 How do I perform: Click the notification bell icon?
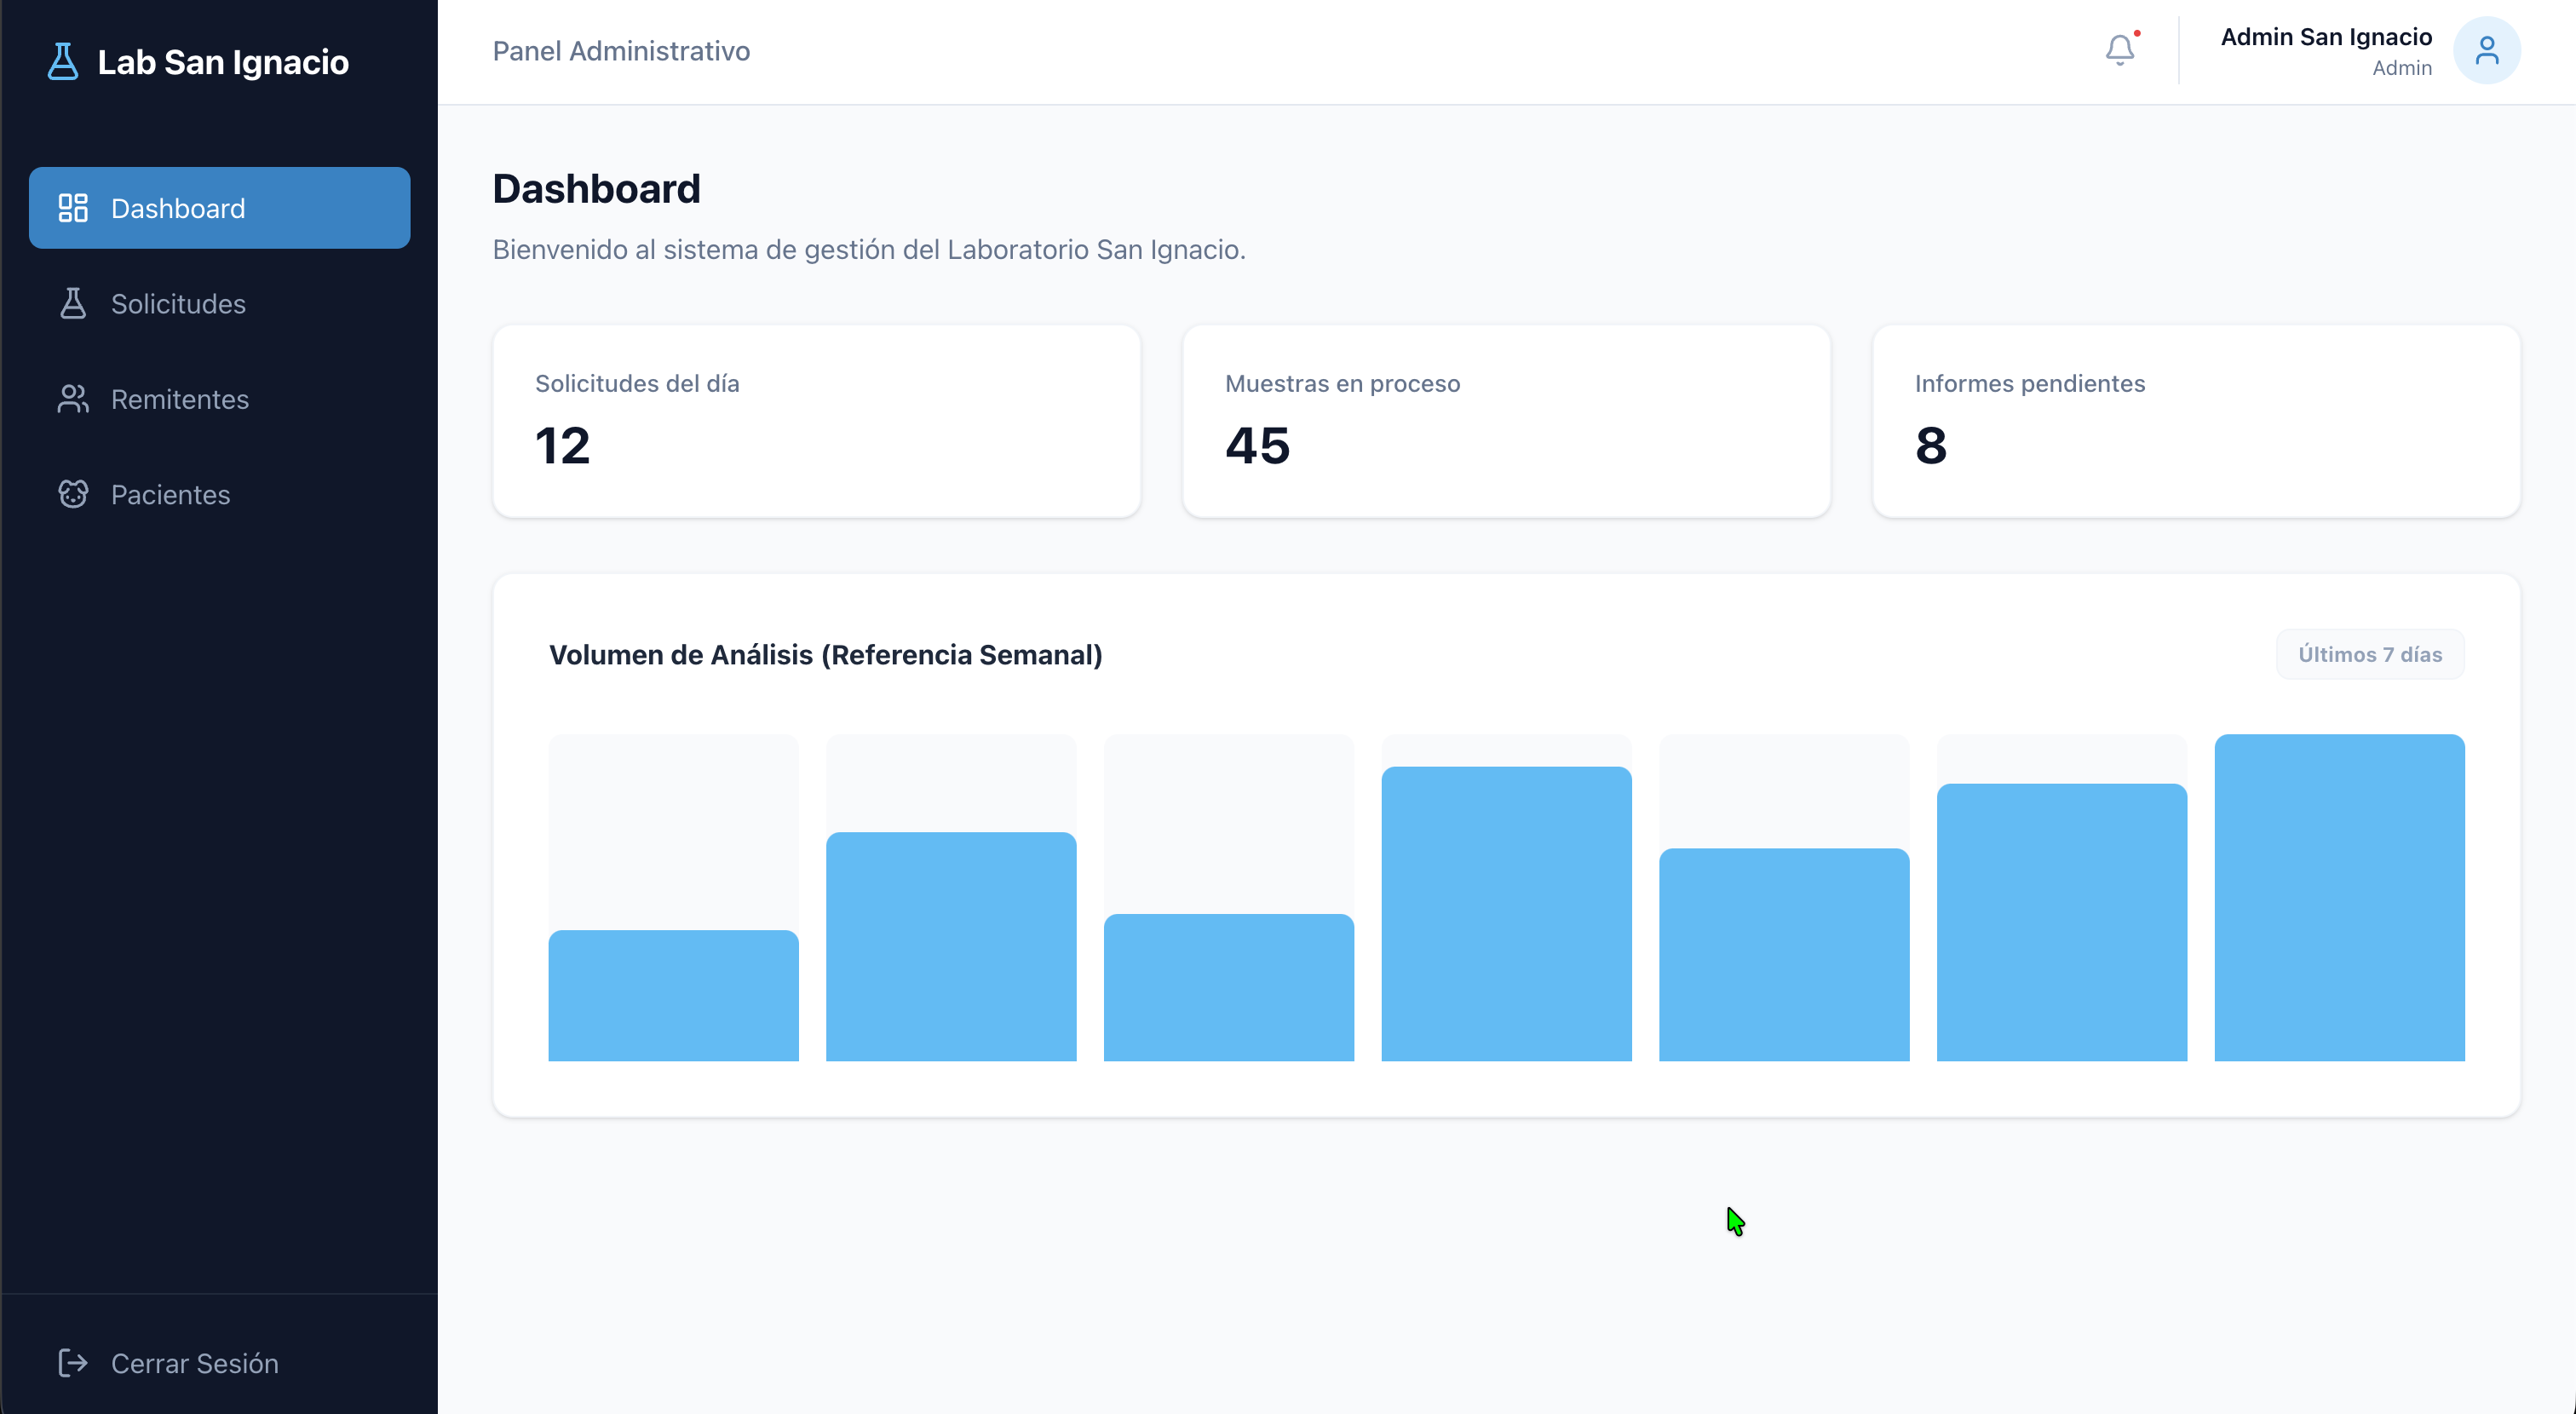coord(2119,50)
